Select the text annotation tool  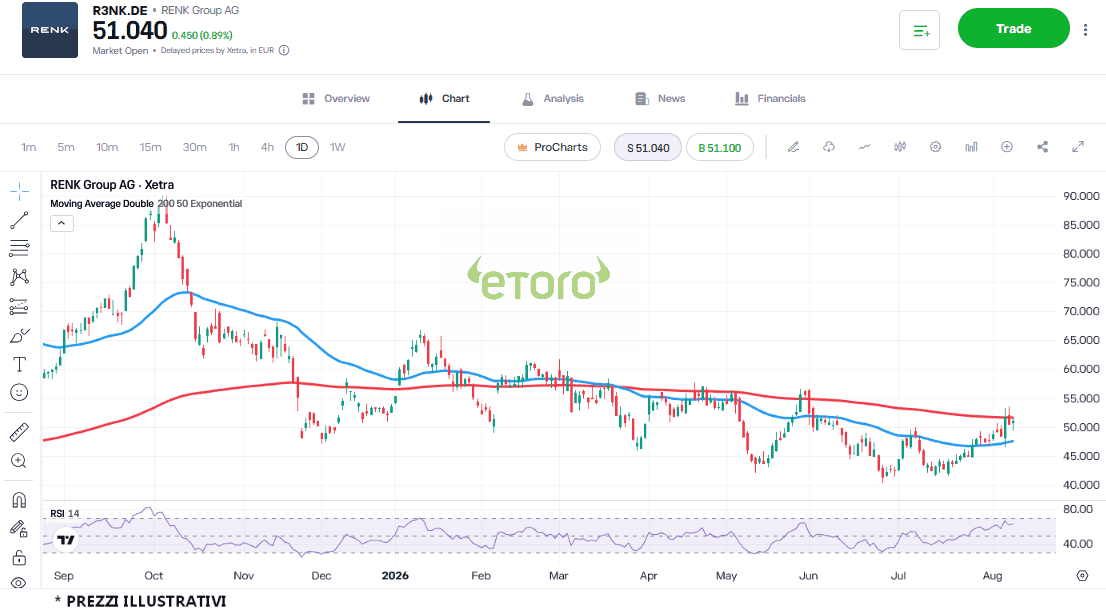pyautogui.click(x=19, y=364)
